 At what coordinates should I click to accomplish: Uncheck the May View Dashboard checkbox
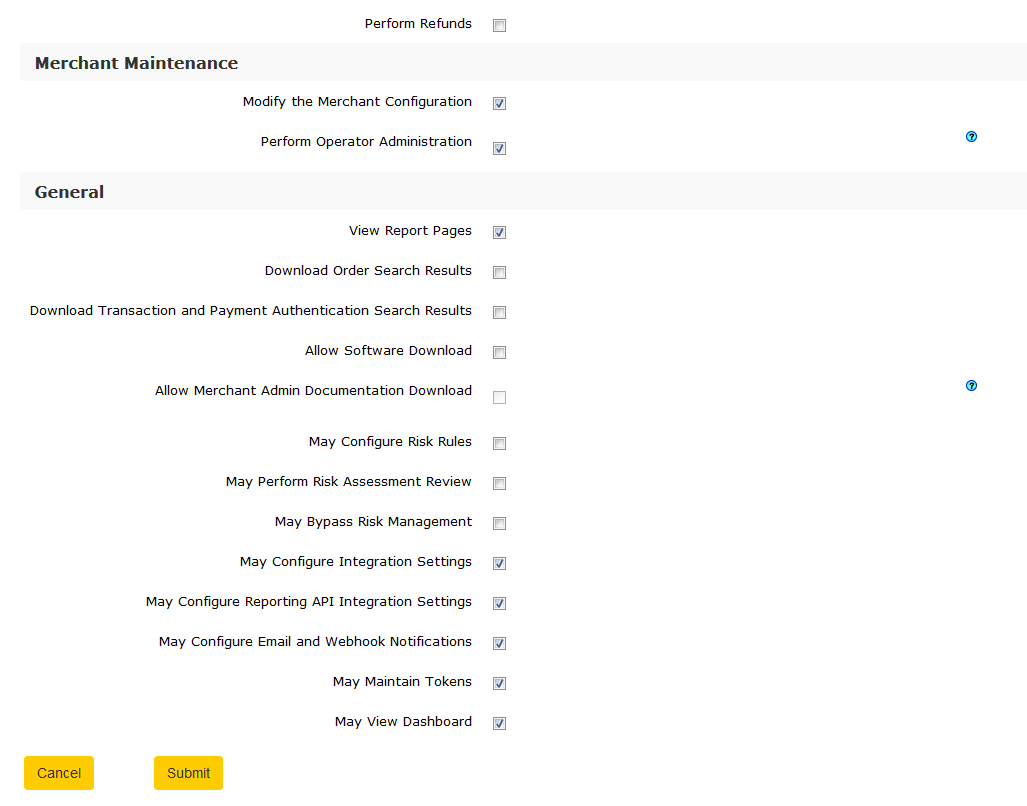coord(499,724)
